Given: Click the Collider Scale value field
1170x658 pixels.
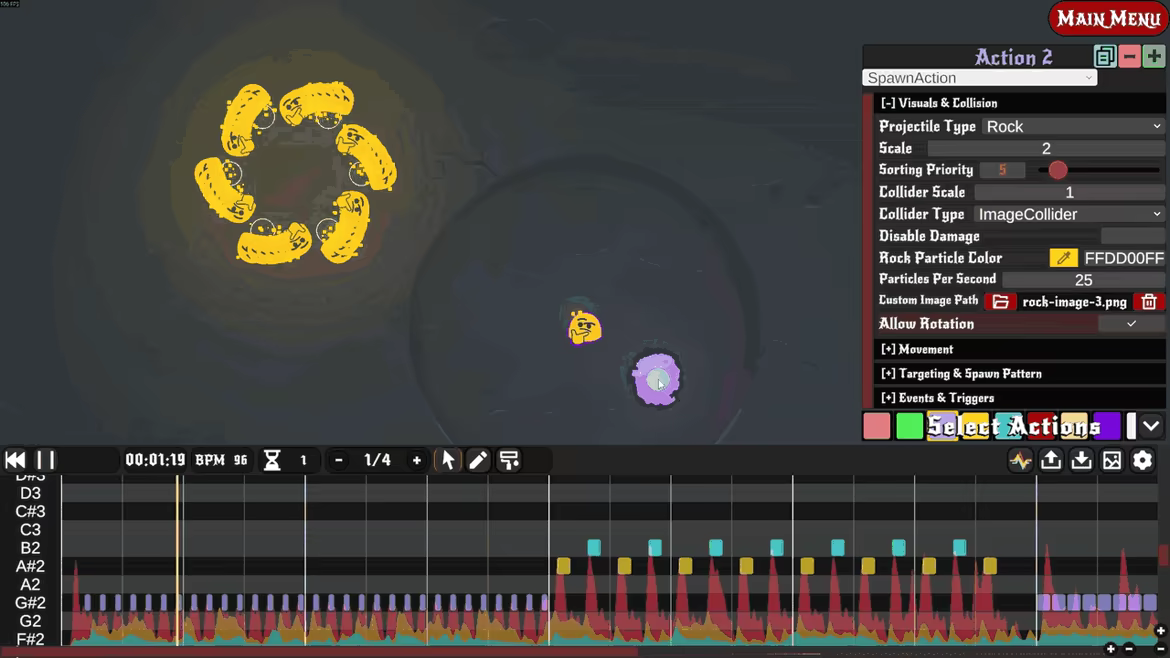Looking at the screenshot, I should tap(1069, 192).
